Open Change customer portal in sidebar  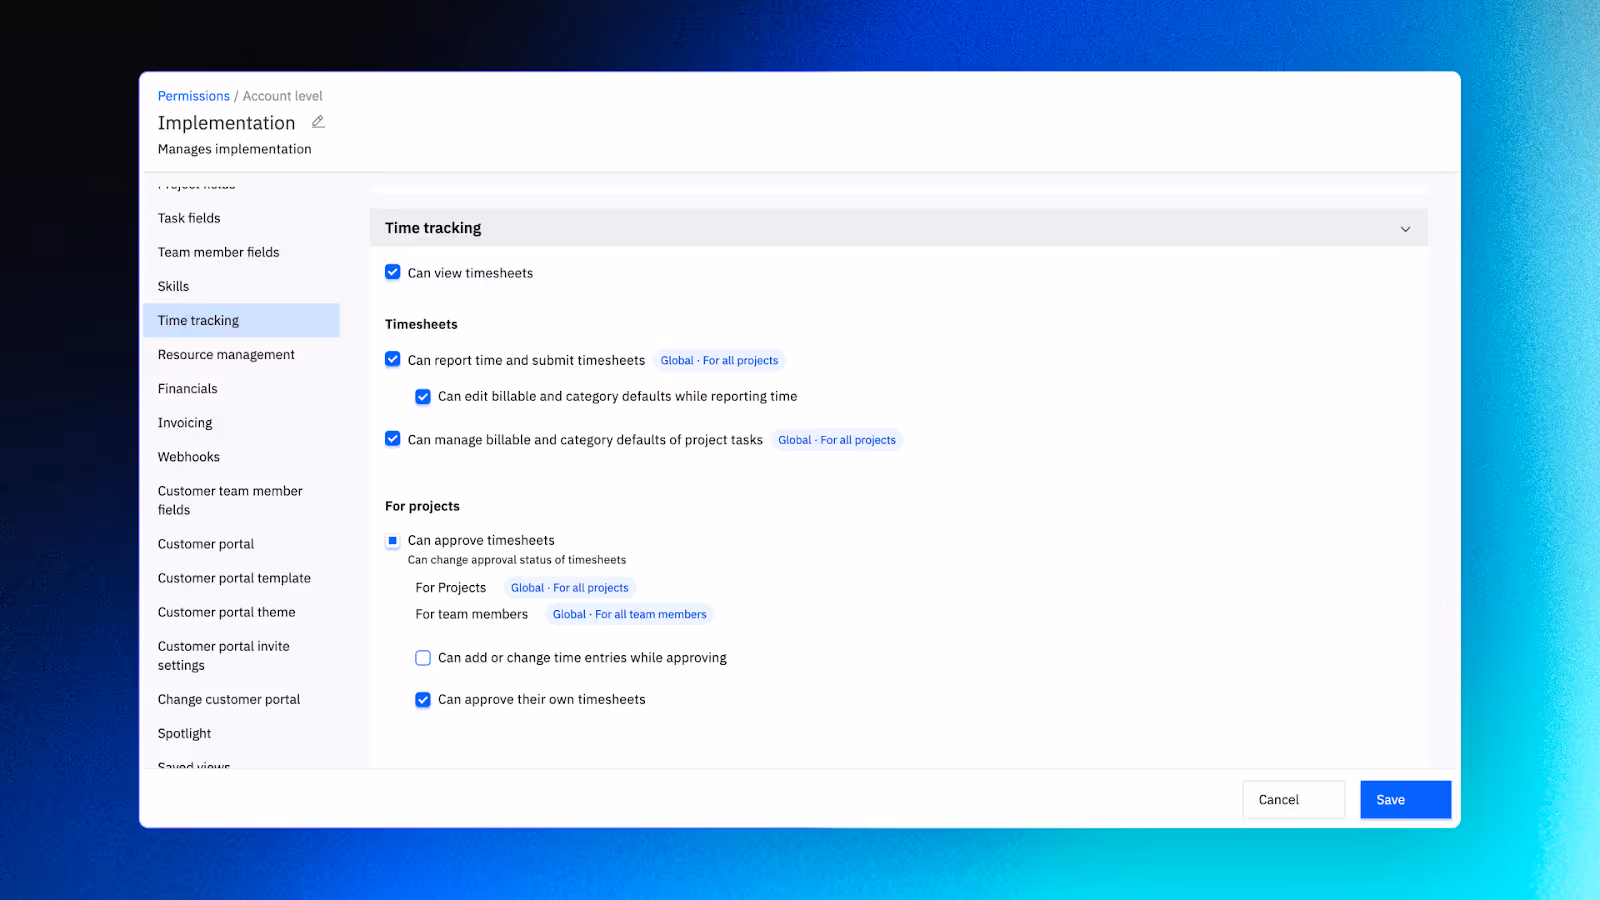pos(241,699)
